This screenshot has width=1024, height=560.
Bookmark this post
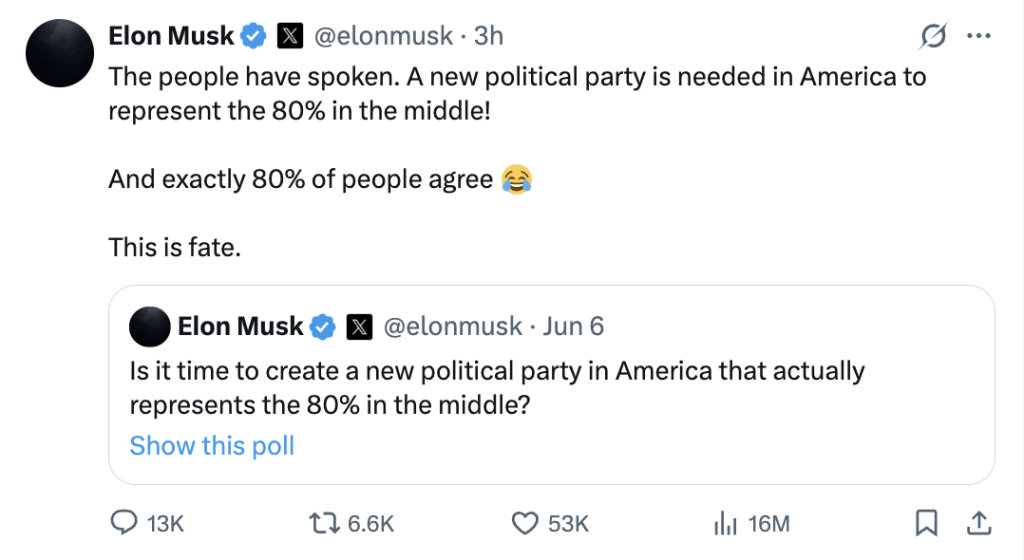click(926, 523)
